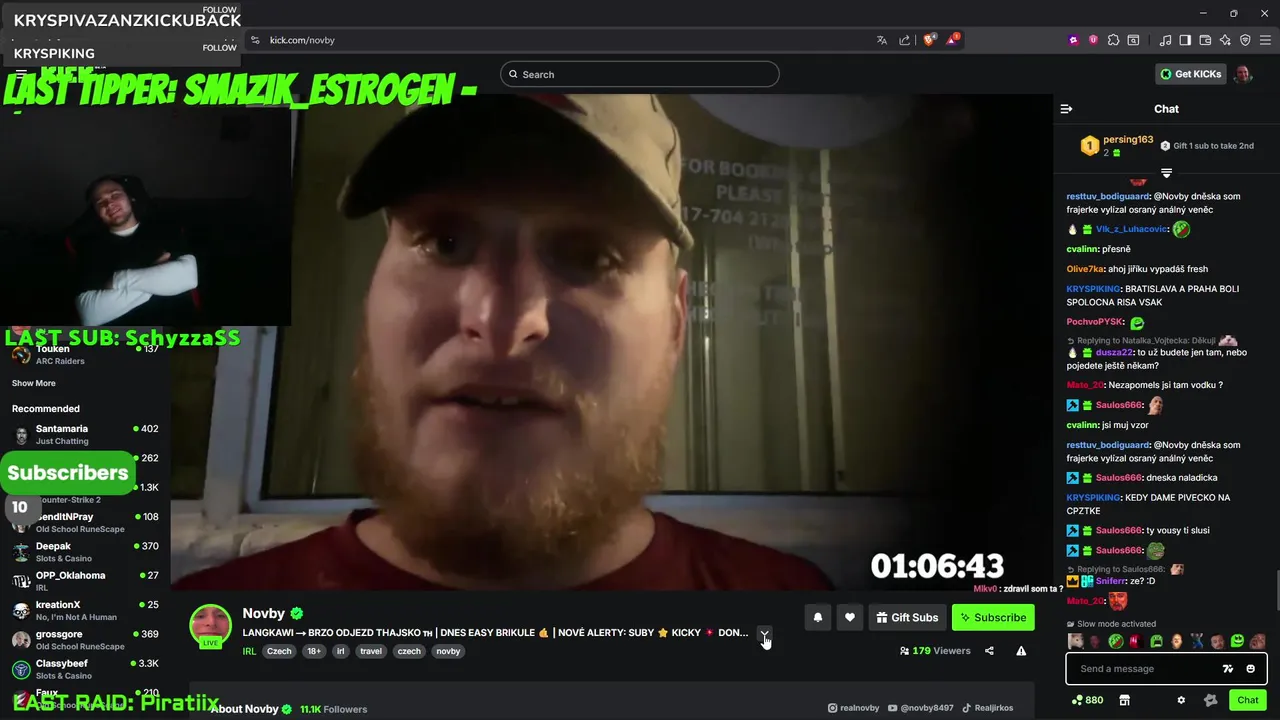
Task: Open the Brave Wallet icon
Action: (1205, 40)
